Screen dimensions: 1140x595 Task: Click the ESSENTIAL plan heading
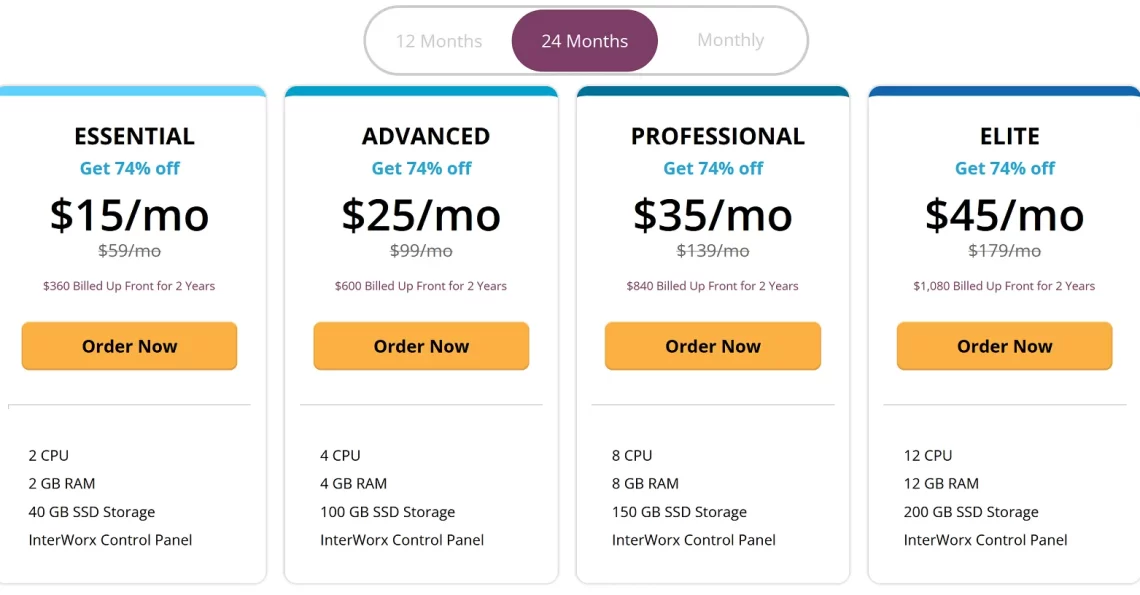pos(135,136)
